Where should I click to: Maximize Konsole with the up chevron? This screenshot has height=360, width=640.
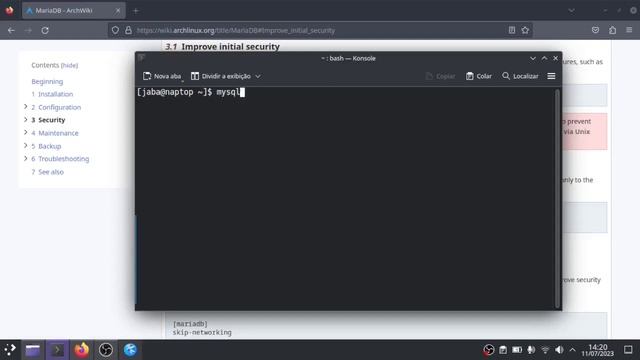click(544, 58)
